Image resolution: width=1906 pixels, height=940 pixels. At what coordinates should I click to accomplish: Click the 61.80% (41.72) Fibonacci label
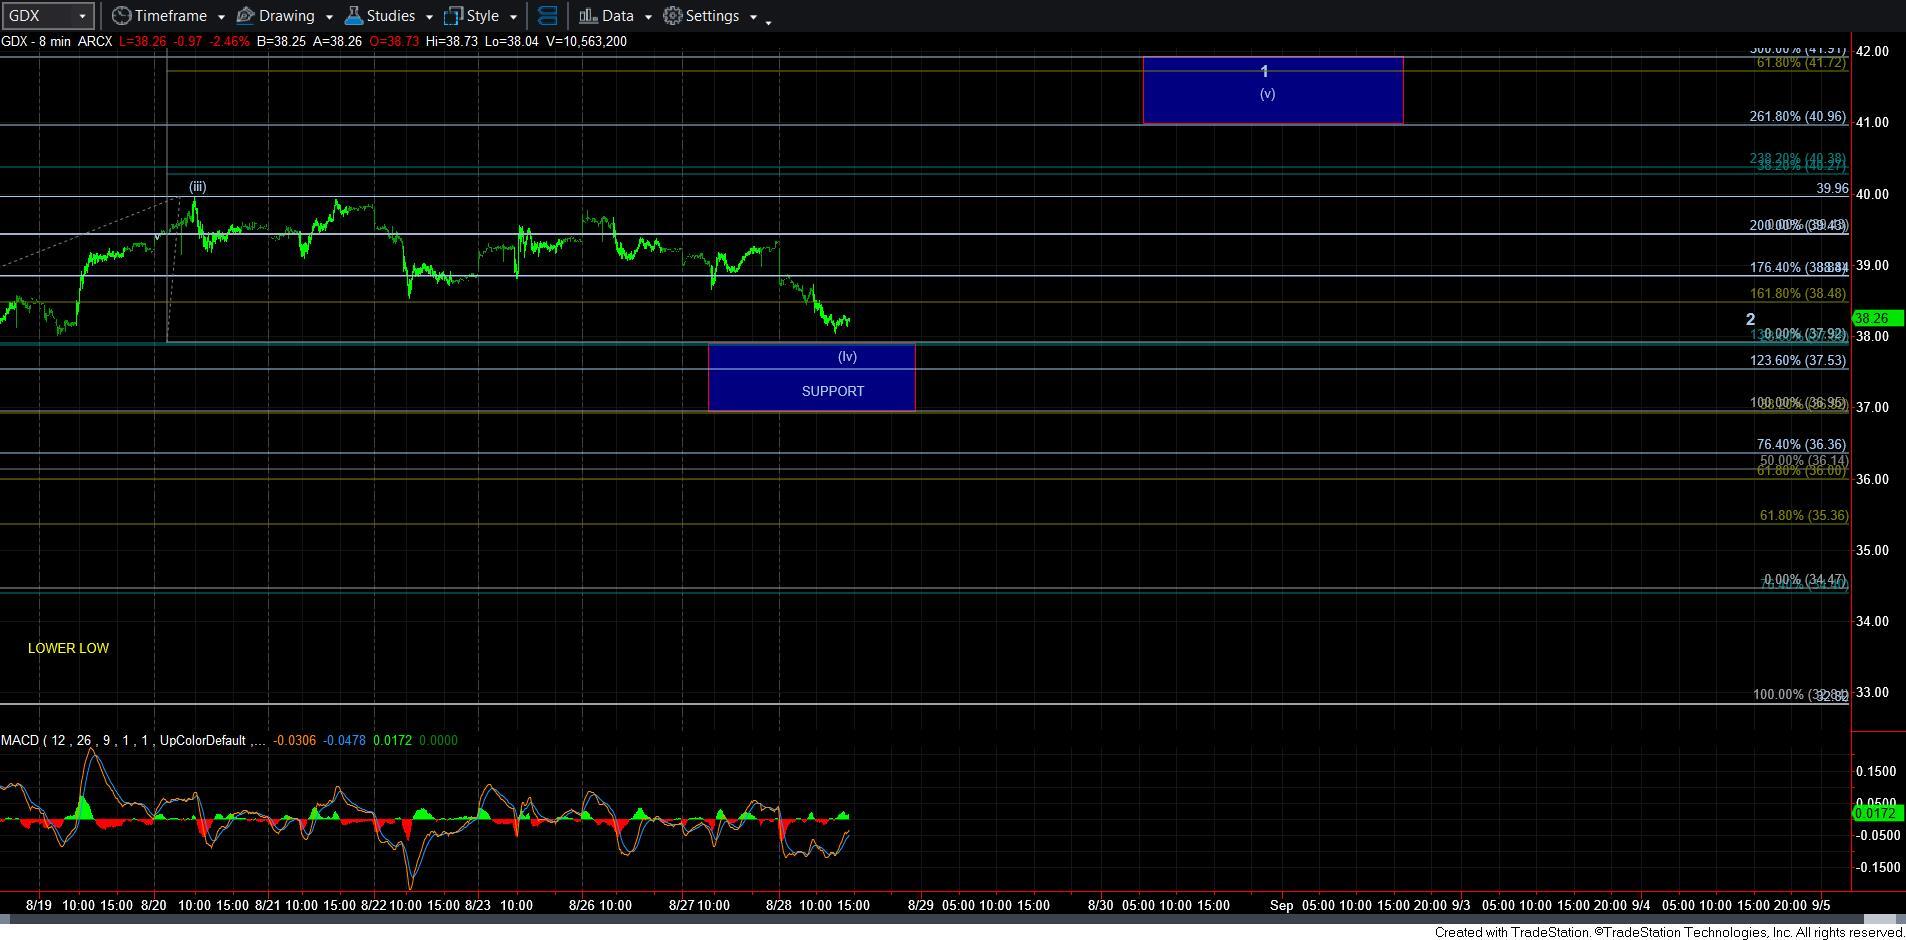1801,62
